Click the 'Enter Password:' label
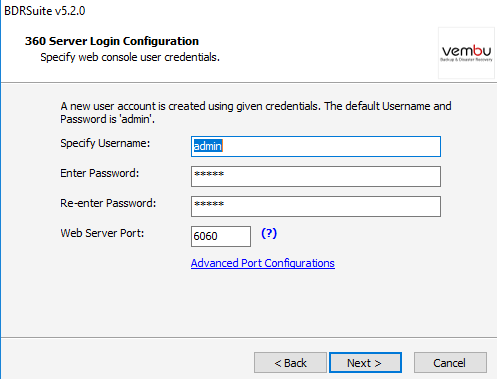The image size is (497, 379). 99,173
